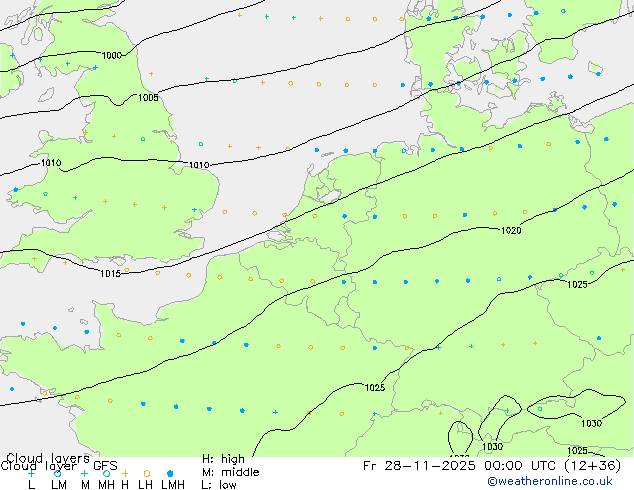Viewport: 634px width, 490px height.
Task: Click the 'MH' legend abbreviation text
Action: (x=106, y=484)
